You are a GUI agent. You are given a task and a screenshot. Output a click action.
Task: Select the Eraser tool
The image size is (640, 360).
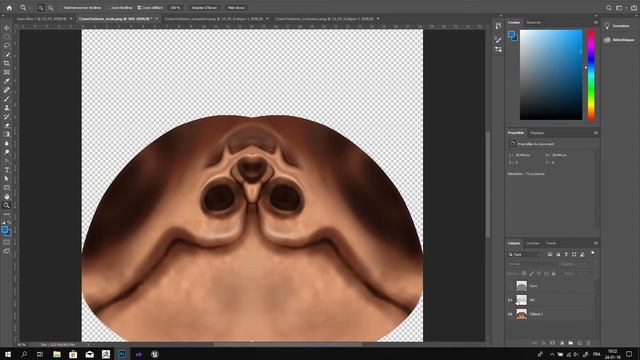7,125
